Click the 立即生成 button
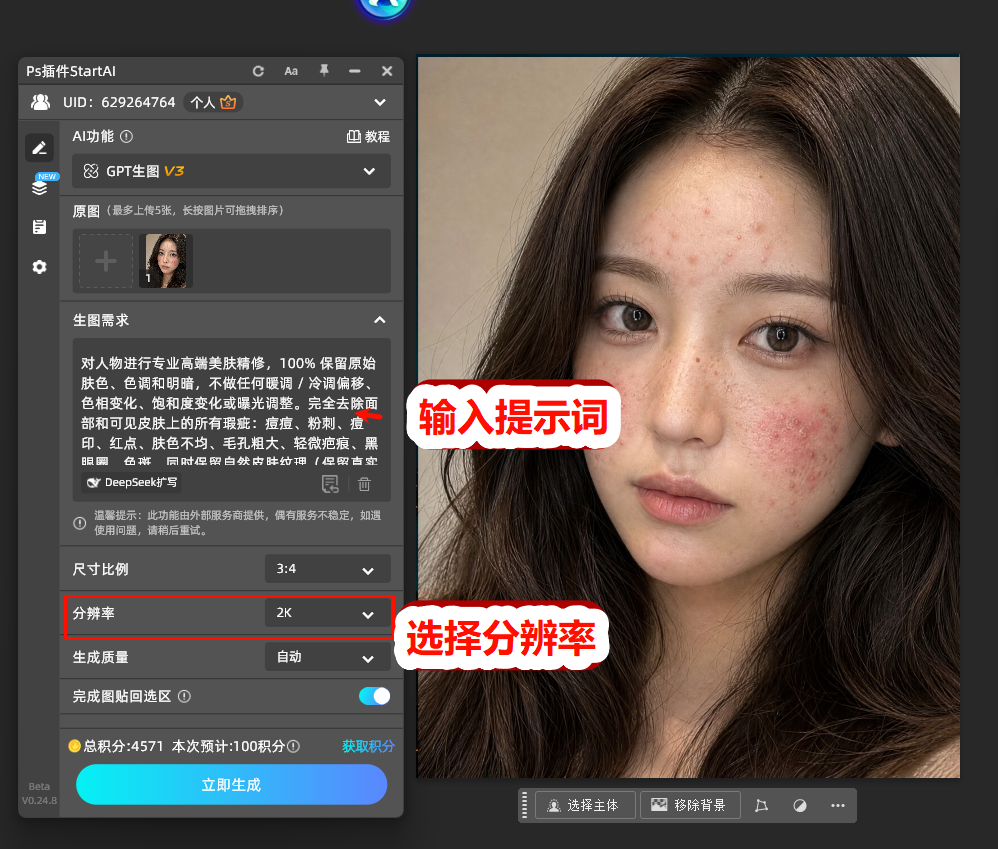The width and height of the screenshot is (998, 849). 231,785
